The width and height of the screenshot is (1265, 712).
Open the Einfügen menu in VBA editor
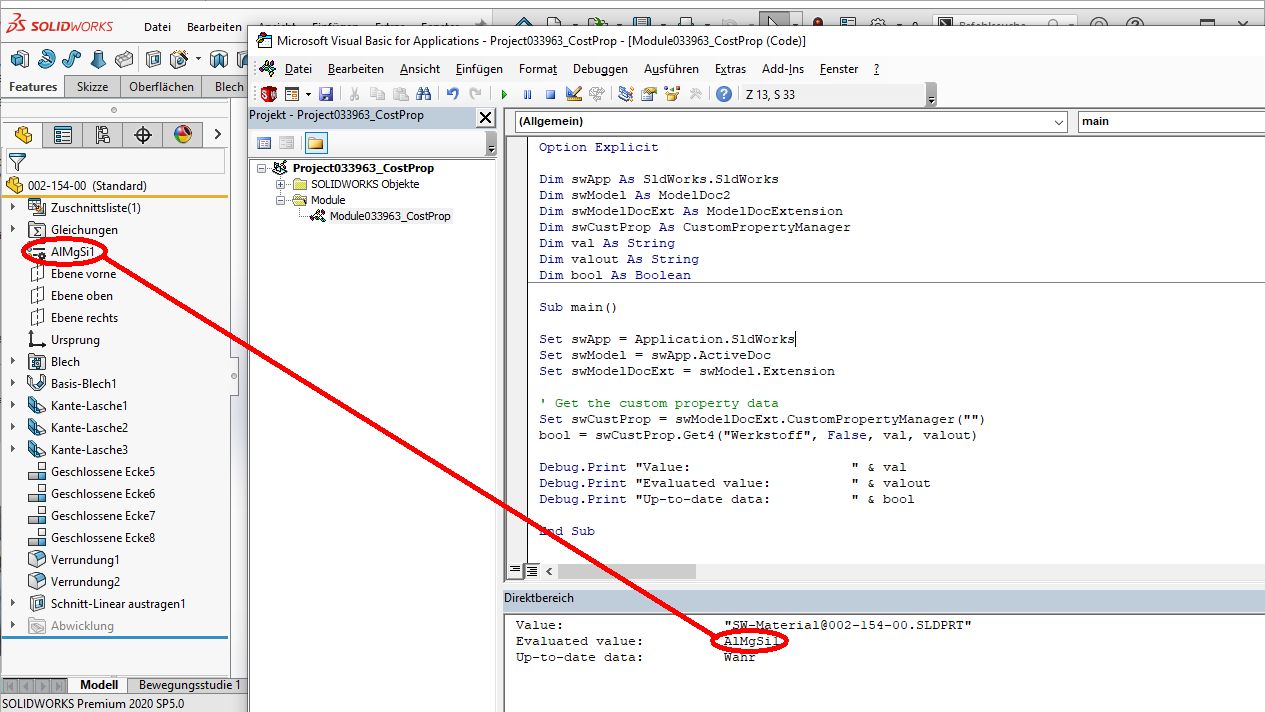pyautogui.click(x=479, y=69)
